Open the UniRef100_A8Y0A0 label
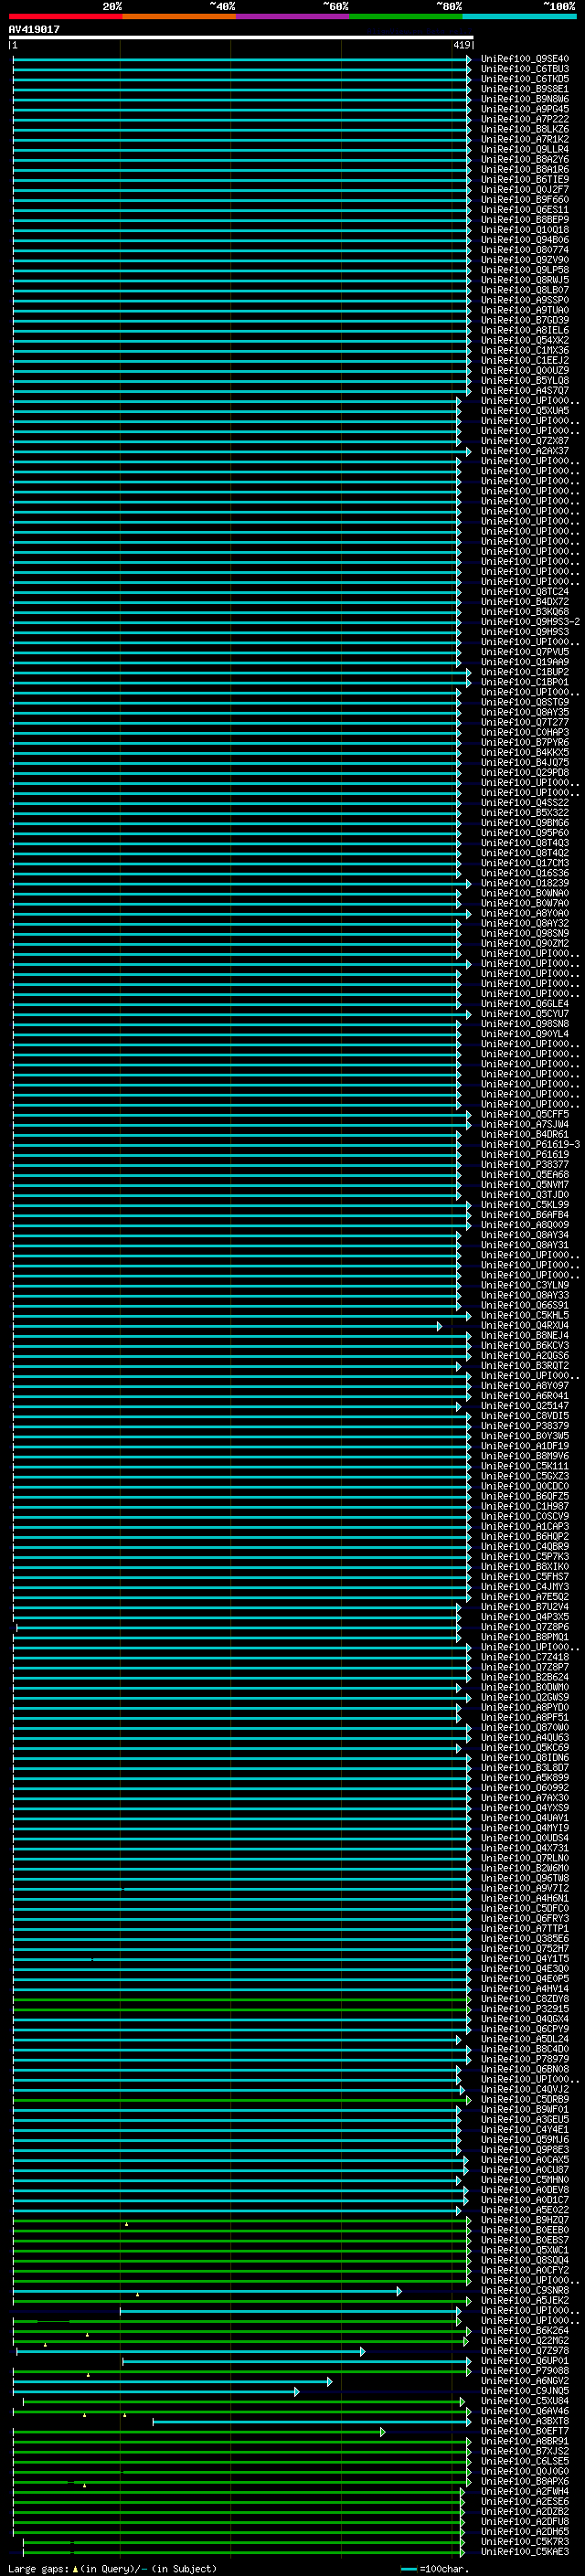 pyautogui.click(x=524, y=913)
